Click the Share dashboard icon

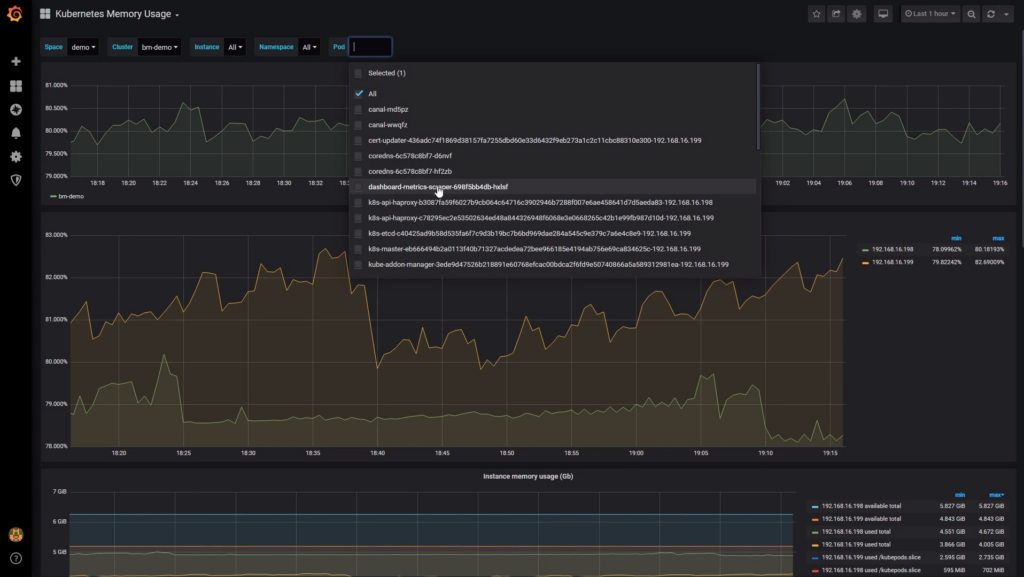pos(837,14)
